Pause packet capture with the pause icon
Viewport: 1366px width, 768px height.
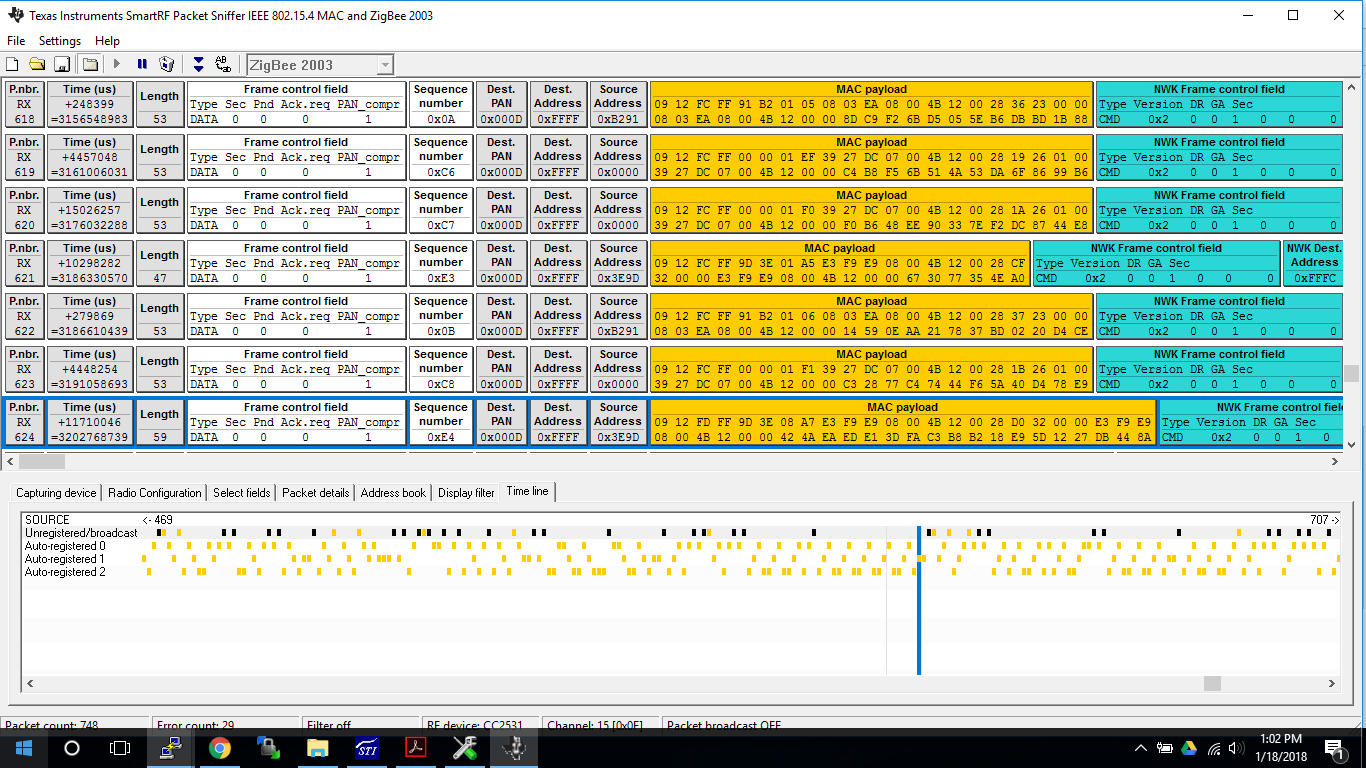click(x=142, y=64)
